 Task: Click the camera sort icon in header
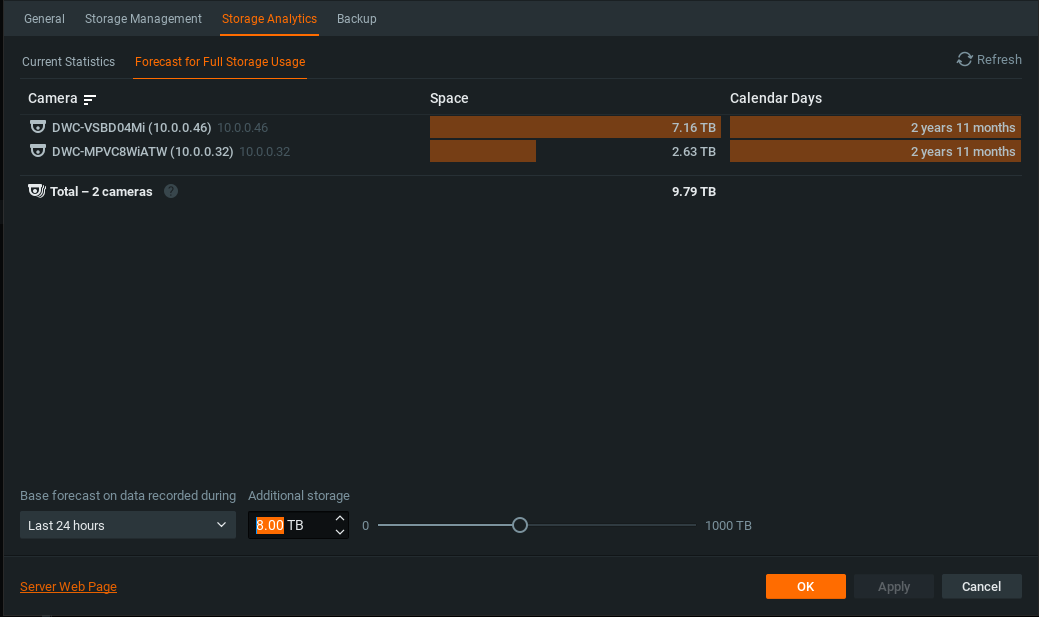(x=90, y=99)
